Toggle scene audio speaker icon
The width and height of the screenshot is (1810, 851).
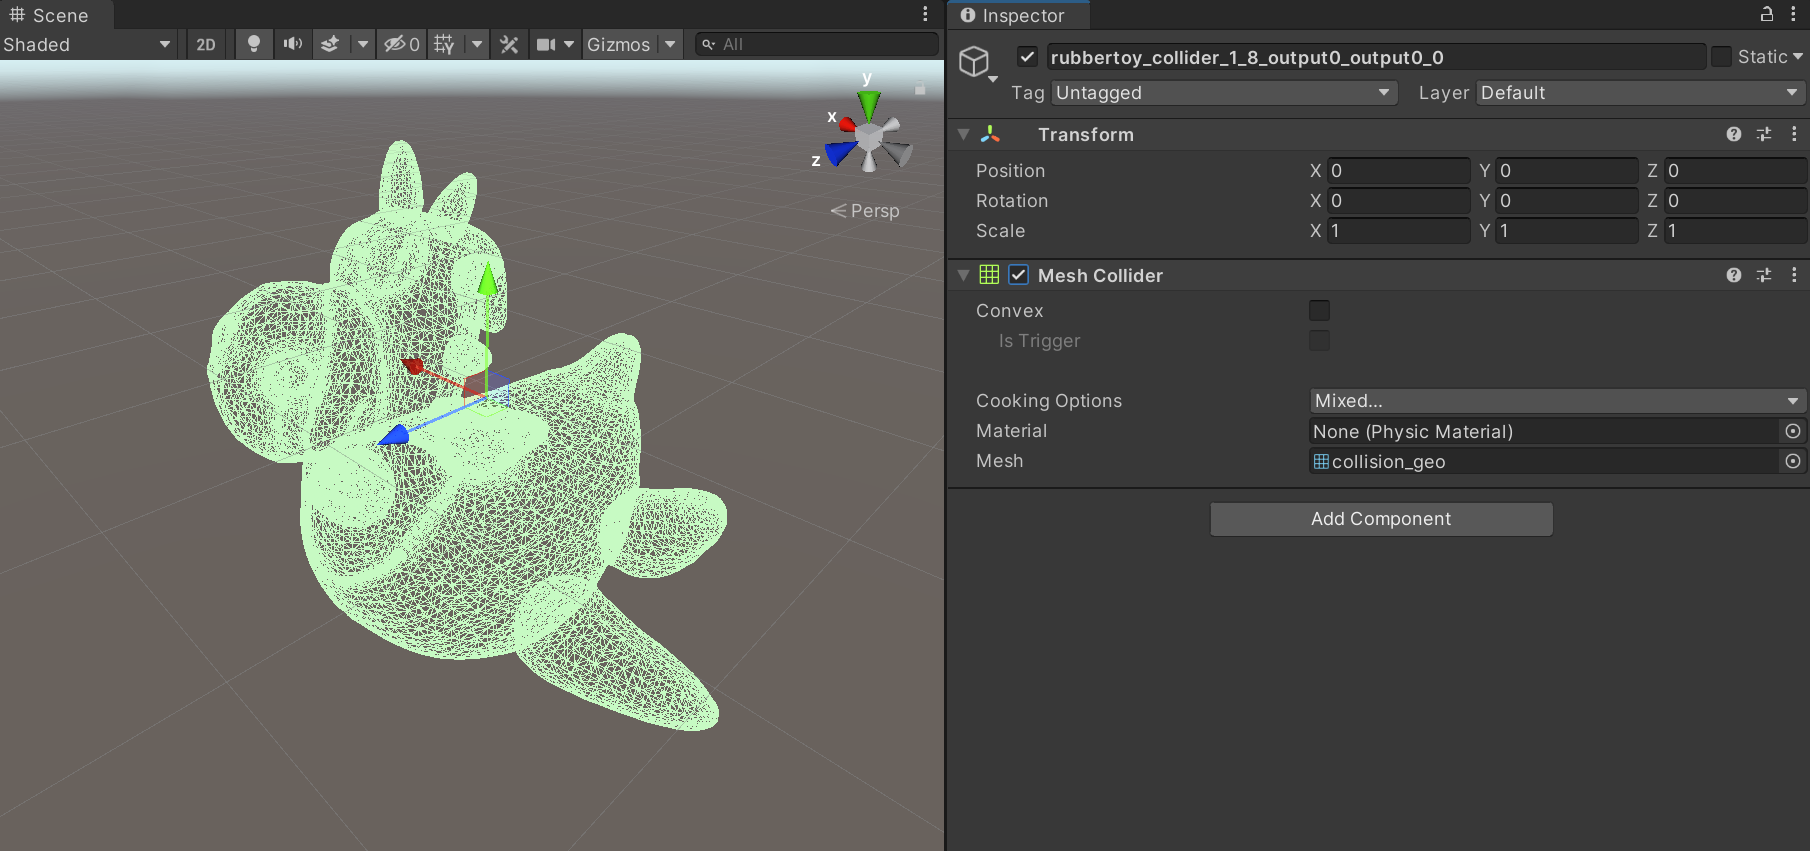pyautogui.click(x=292, y=44)
